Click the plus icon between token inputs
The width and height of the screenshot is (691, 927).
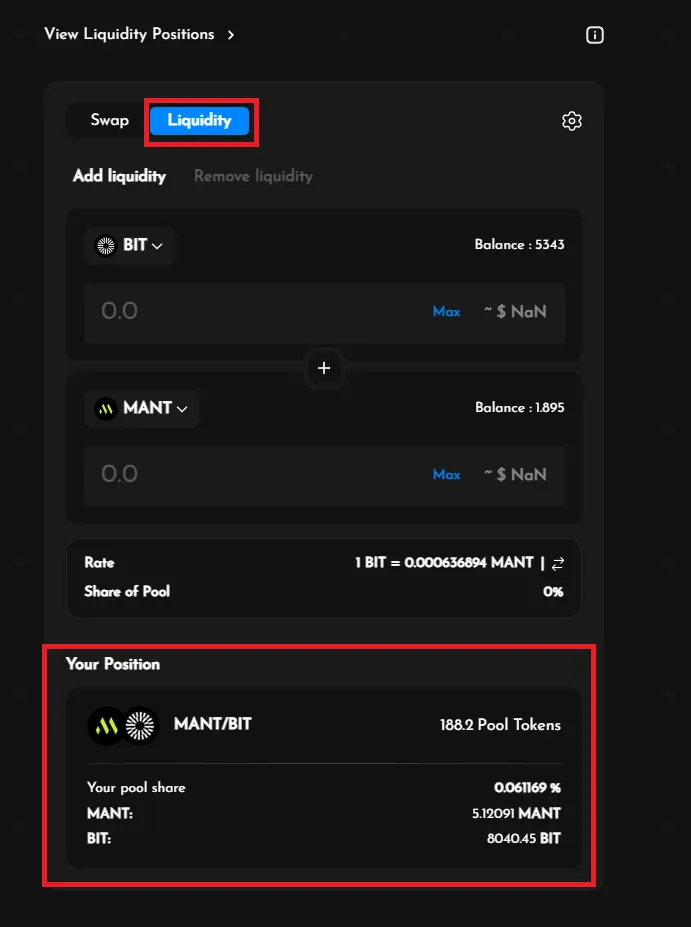pos(324,368)
